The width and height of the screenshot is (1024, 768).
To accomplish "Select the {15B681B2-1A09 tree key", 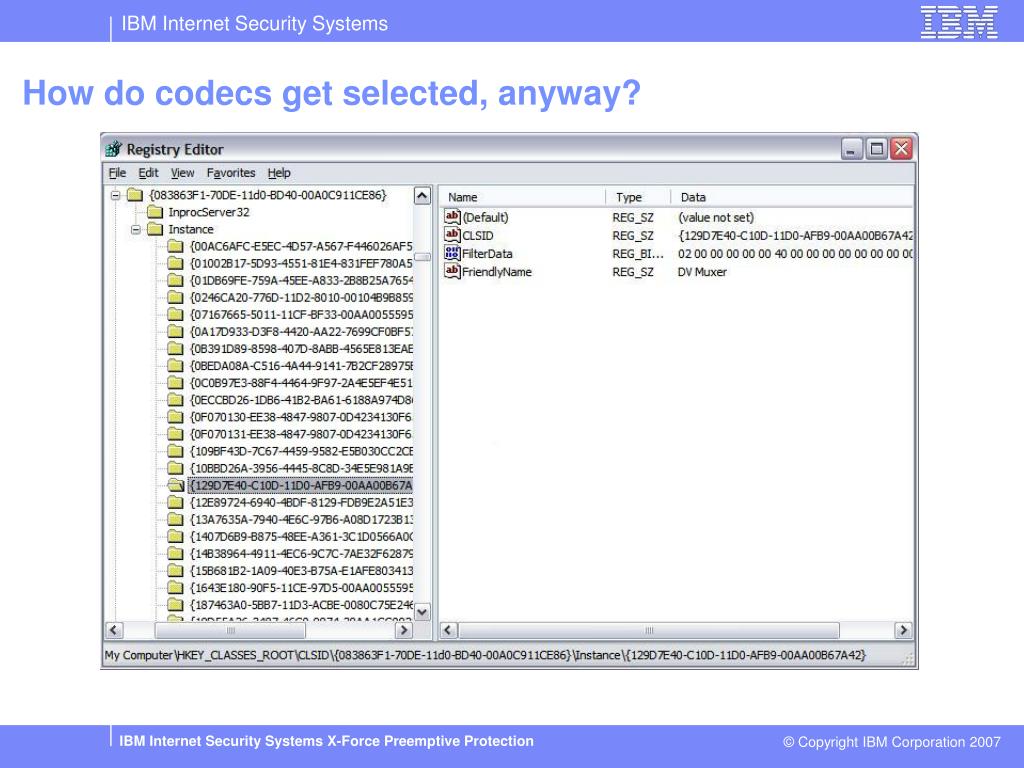I will (x=301, y=571).
